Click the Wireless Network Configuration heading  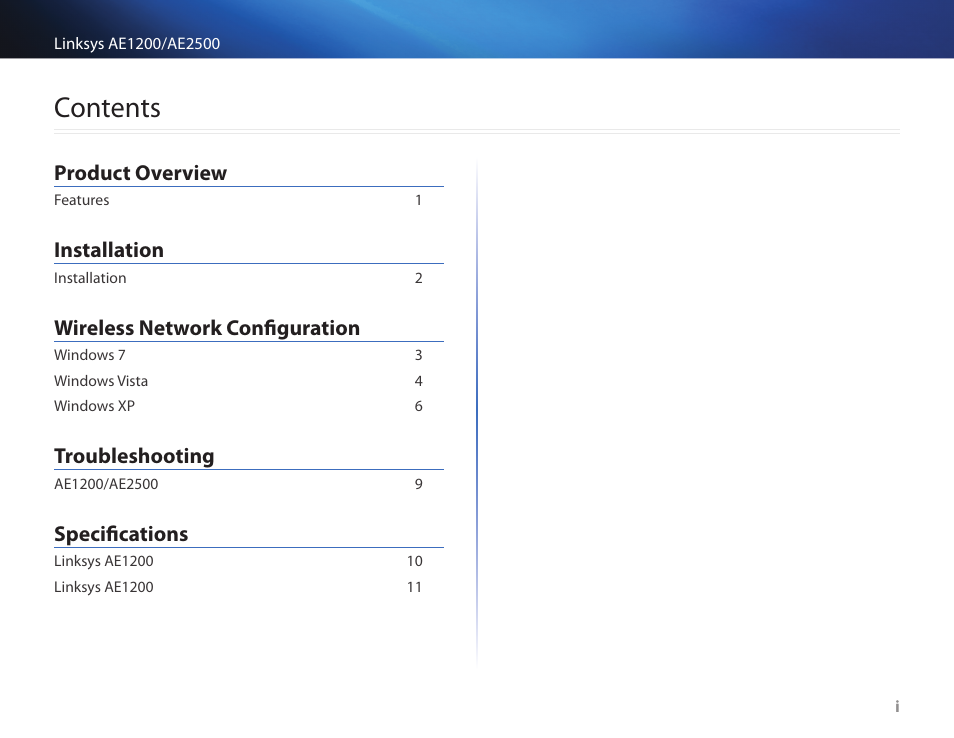[207, 328]
